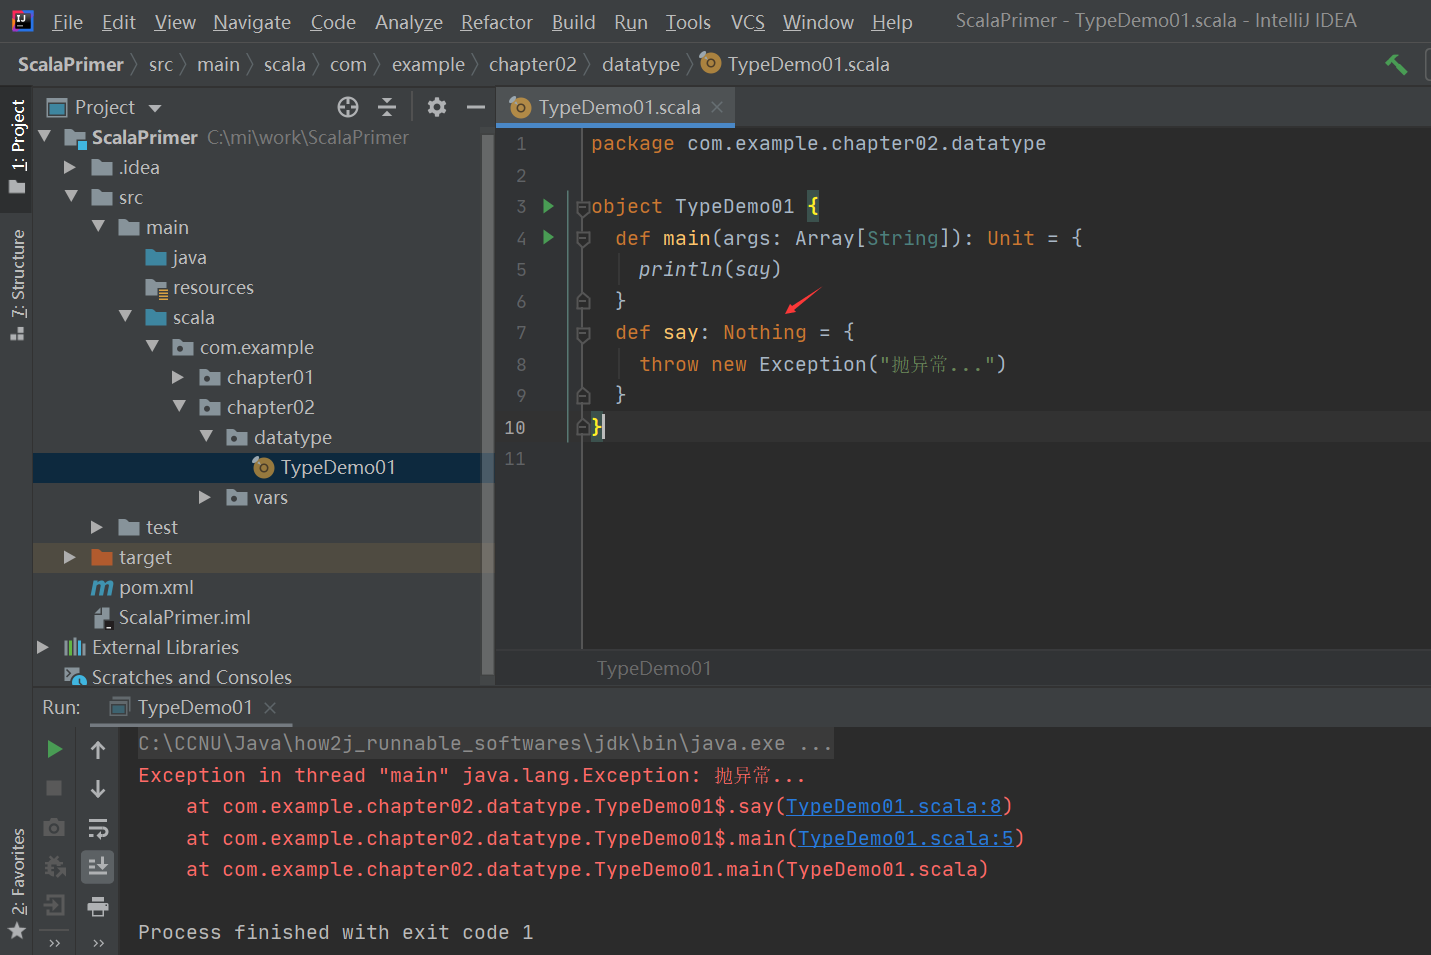
Task: Click TypeDemo01.scala breadcrumb in navigation bar
Action: [x=796, y=65]
